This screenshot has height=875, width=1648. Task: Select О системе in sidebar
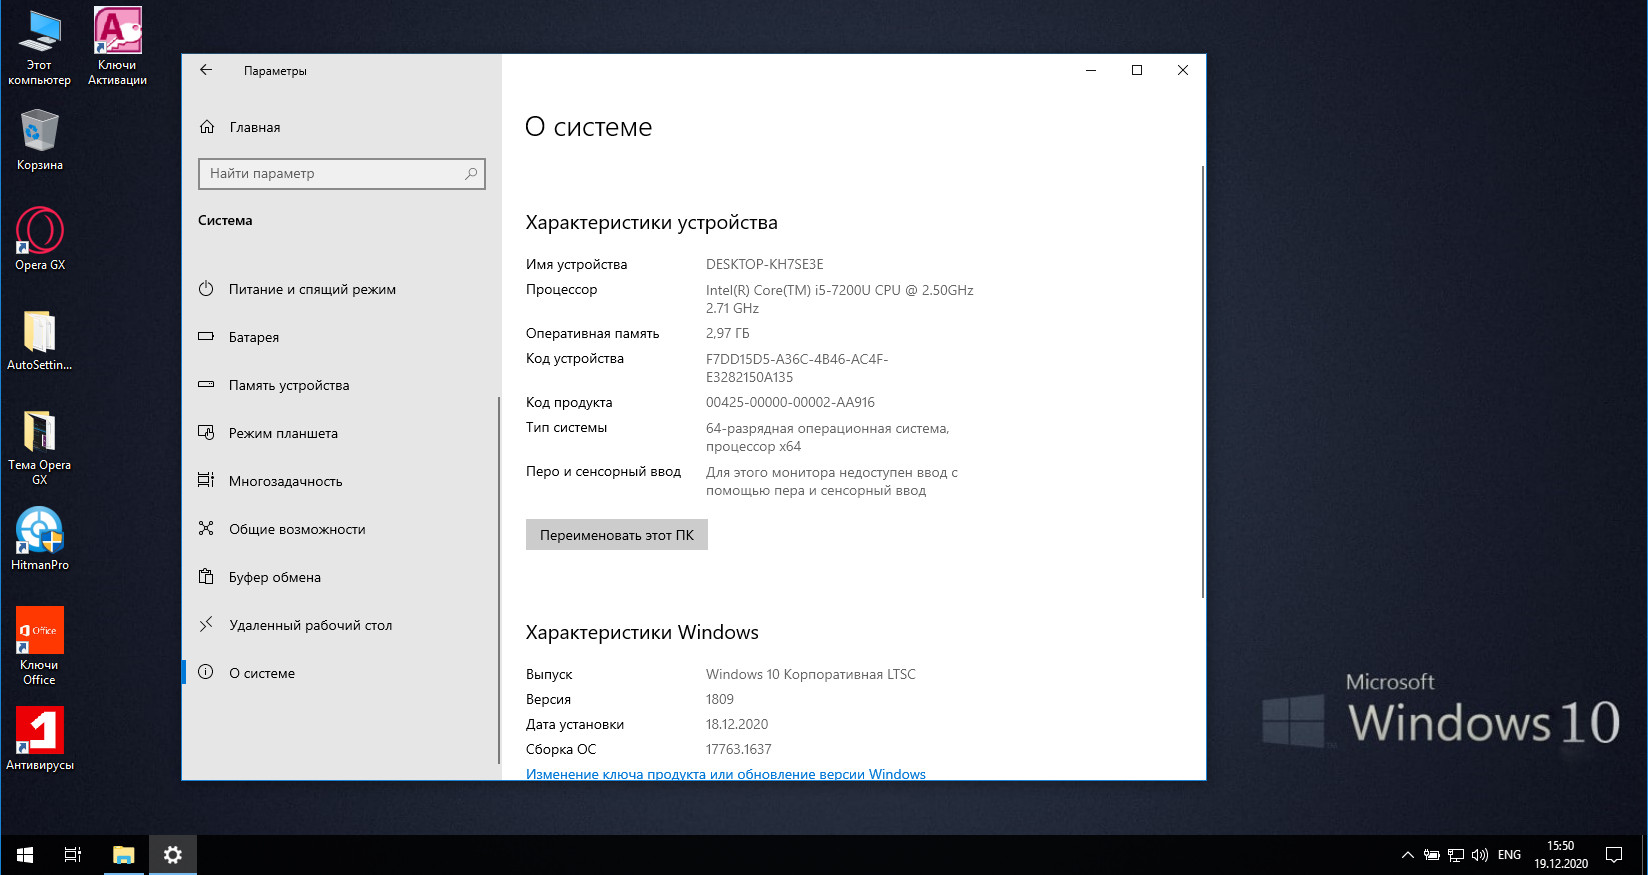(x=340, y=673)
